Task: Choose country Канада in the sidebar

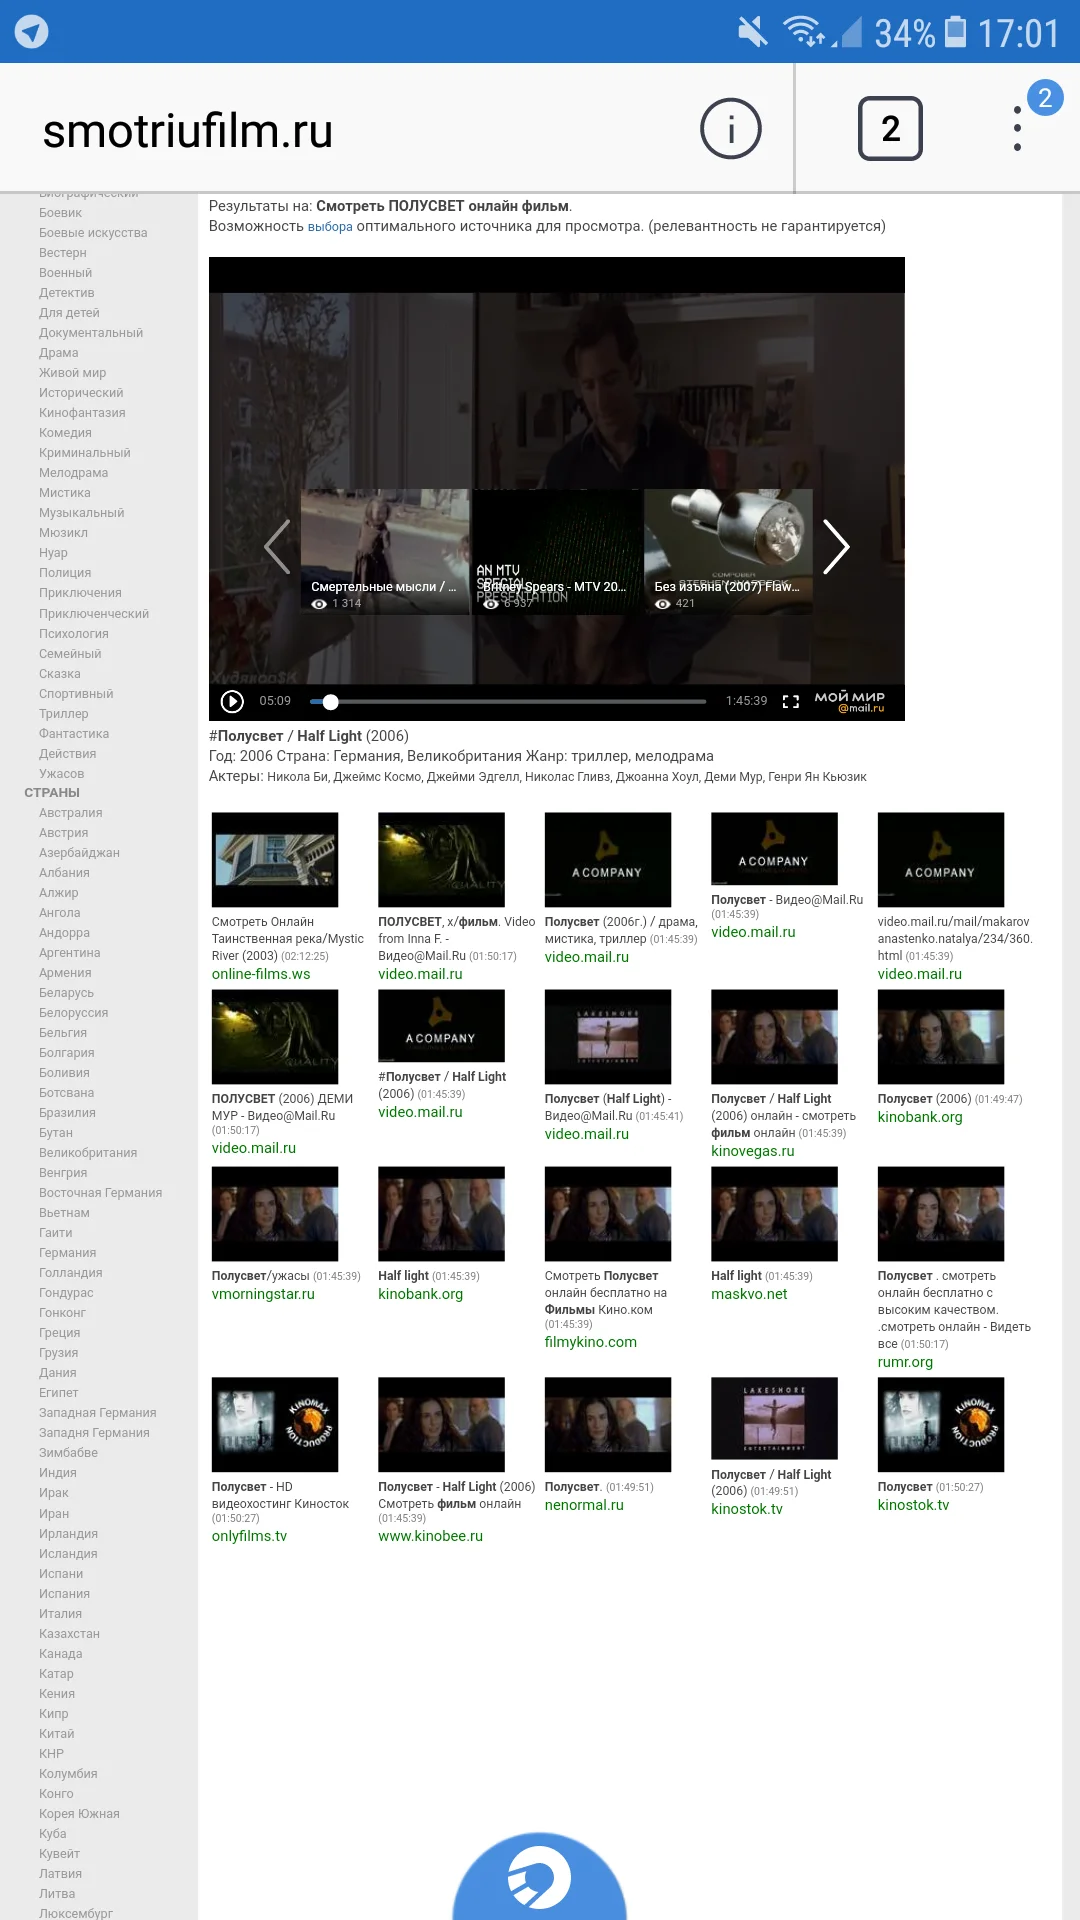Action: point(61,1654)
